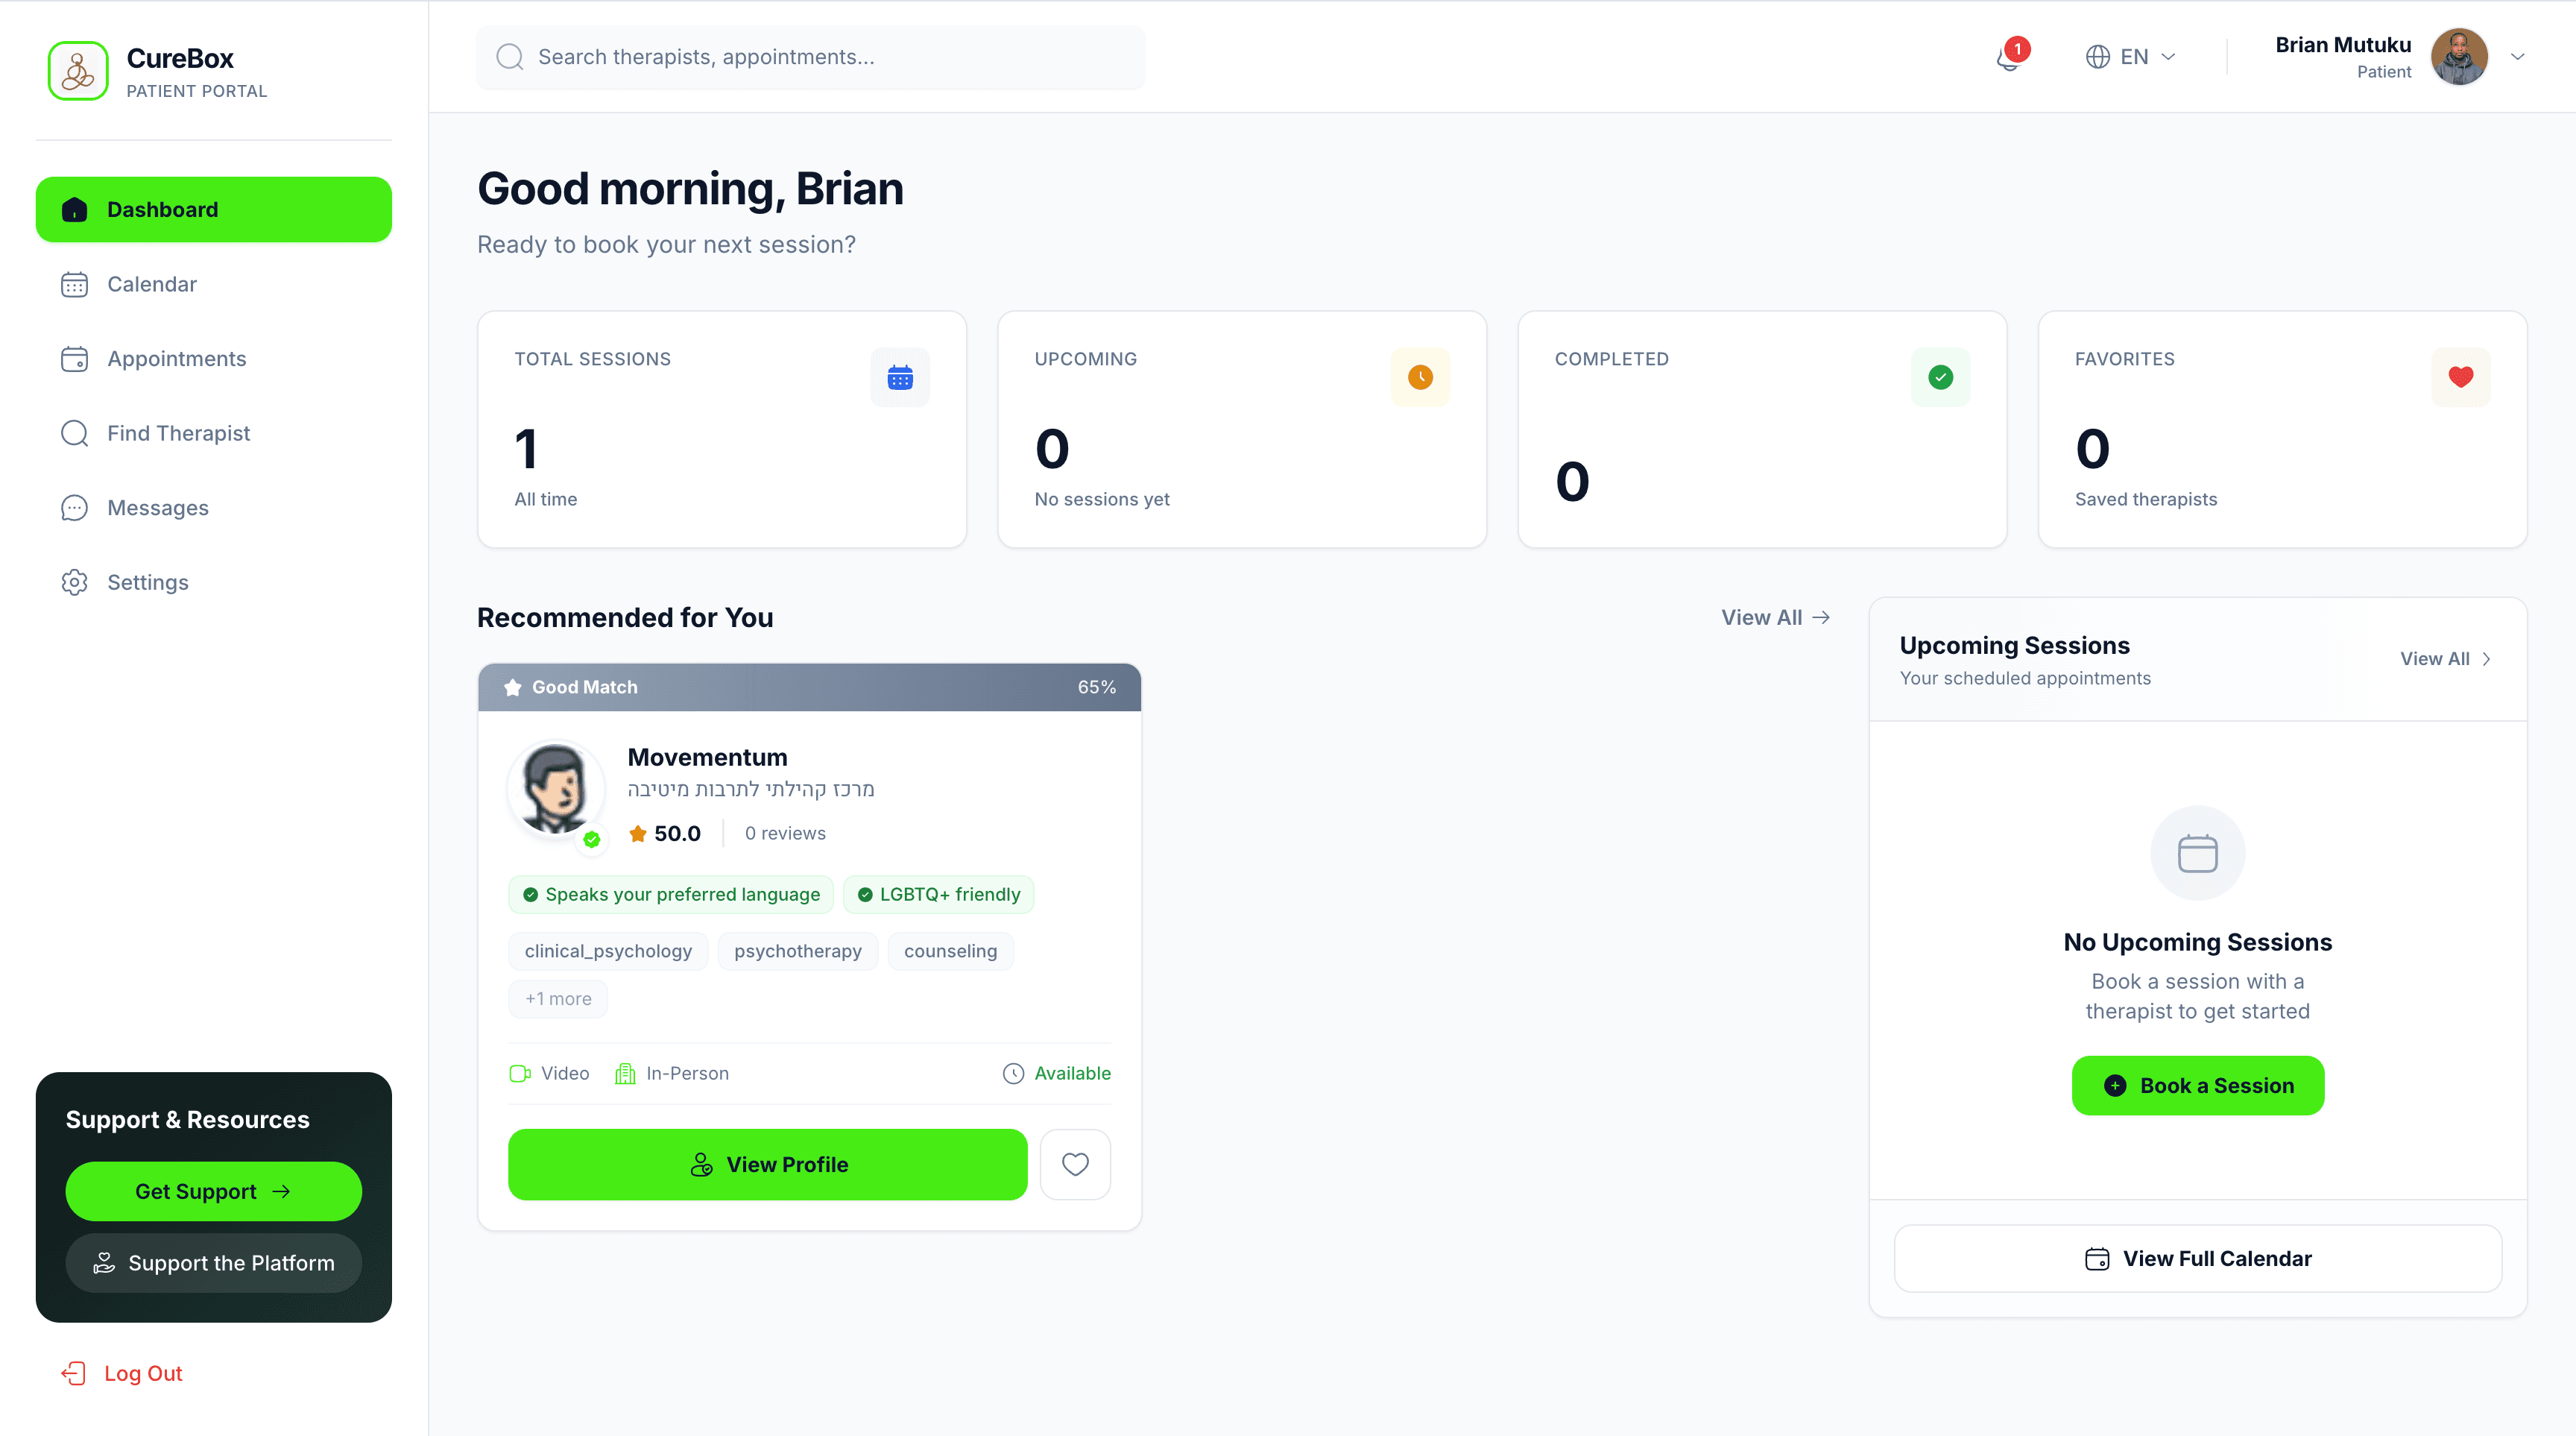Image resolution: width=2576 pixels, height=1436 pixels.
Task: Click Brian Mutuku's profile avatar
Action: [2459, 57]
